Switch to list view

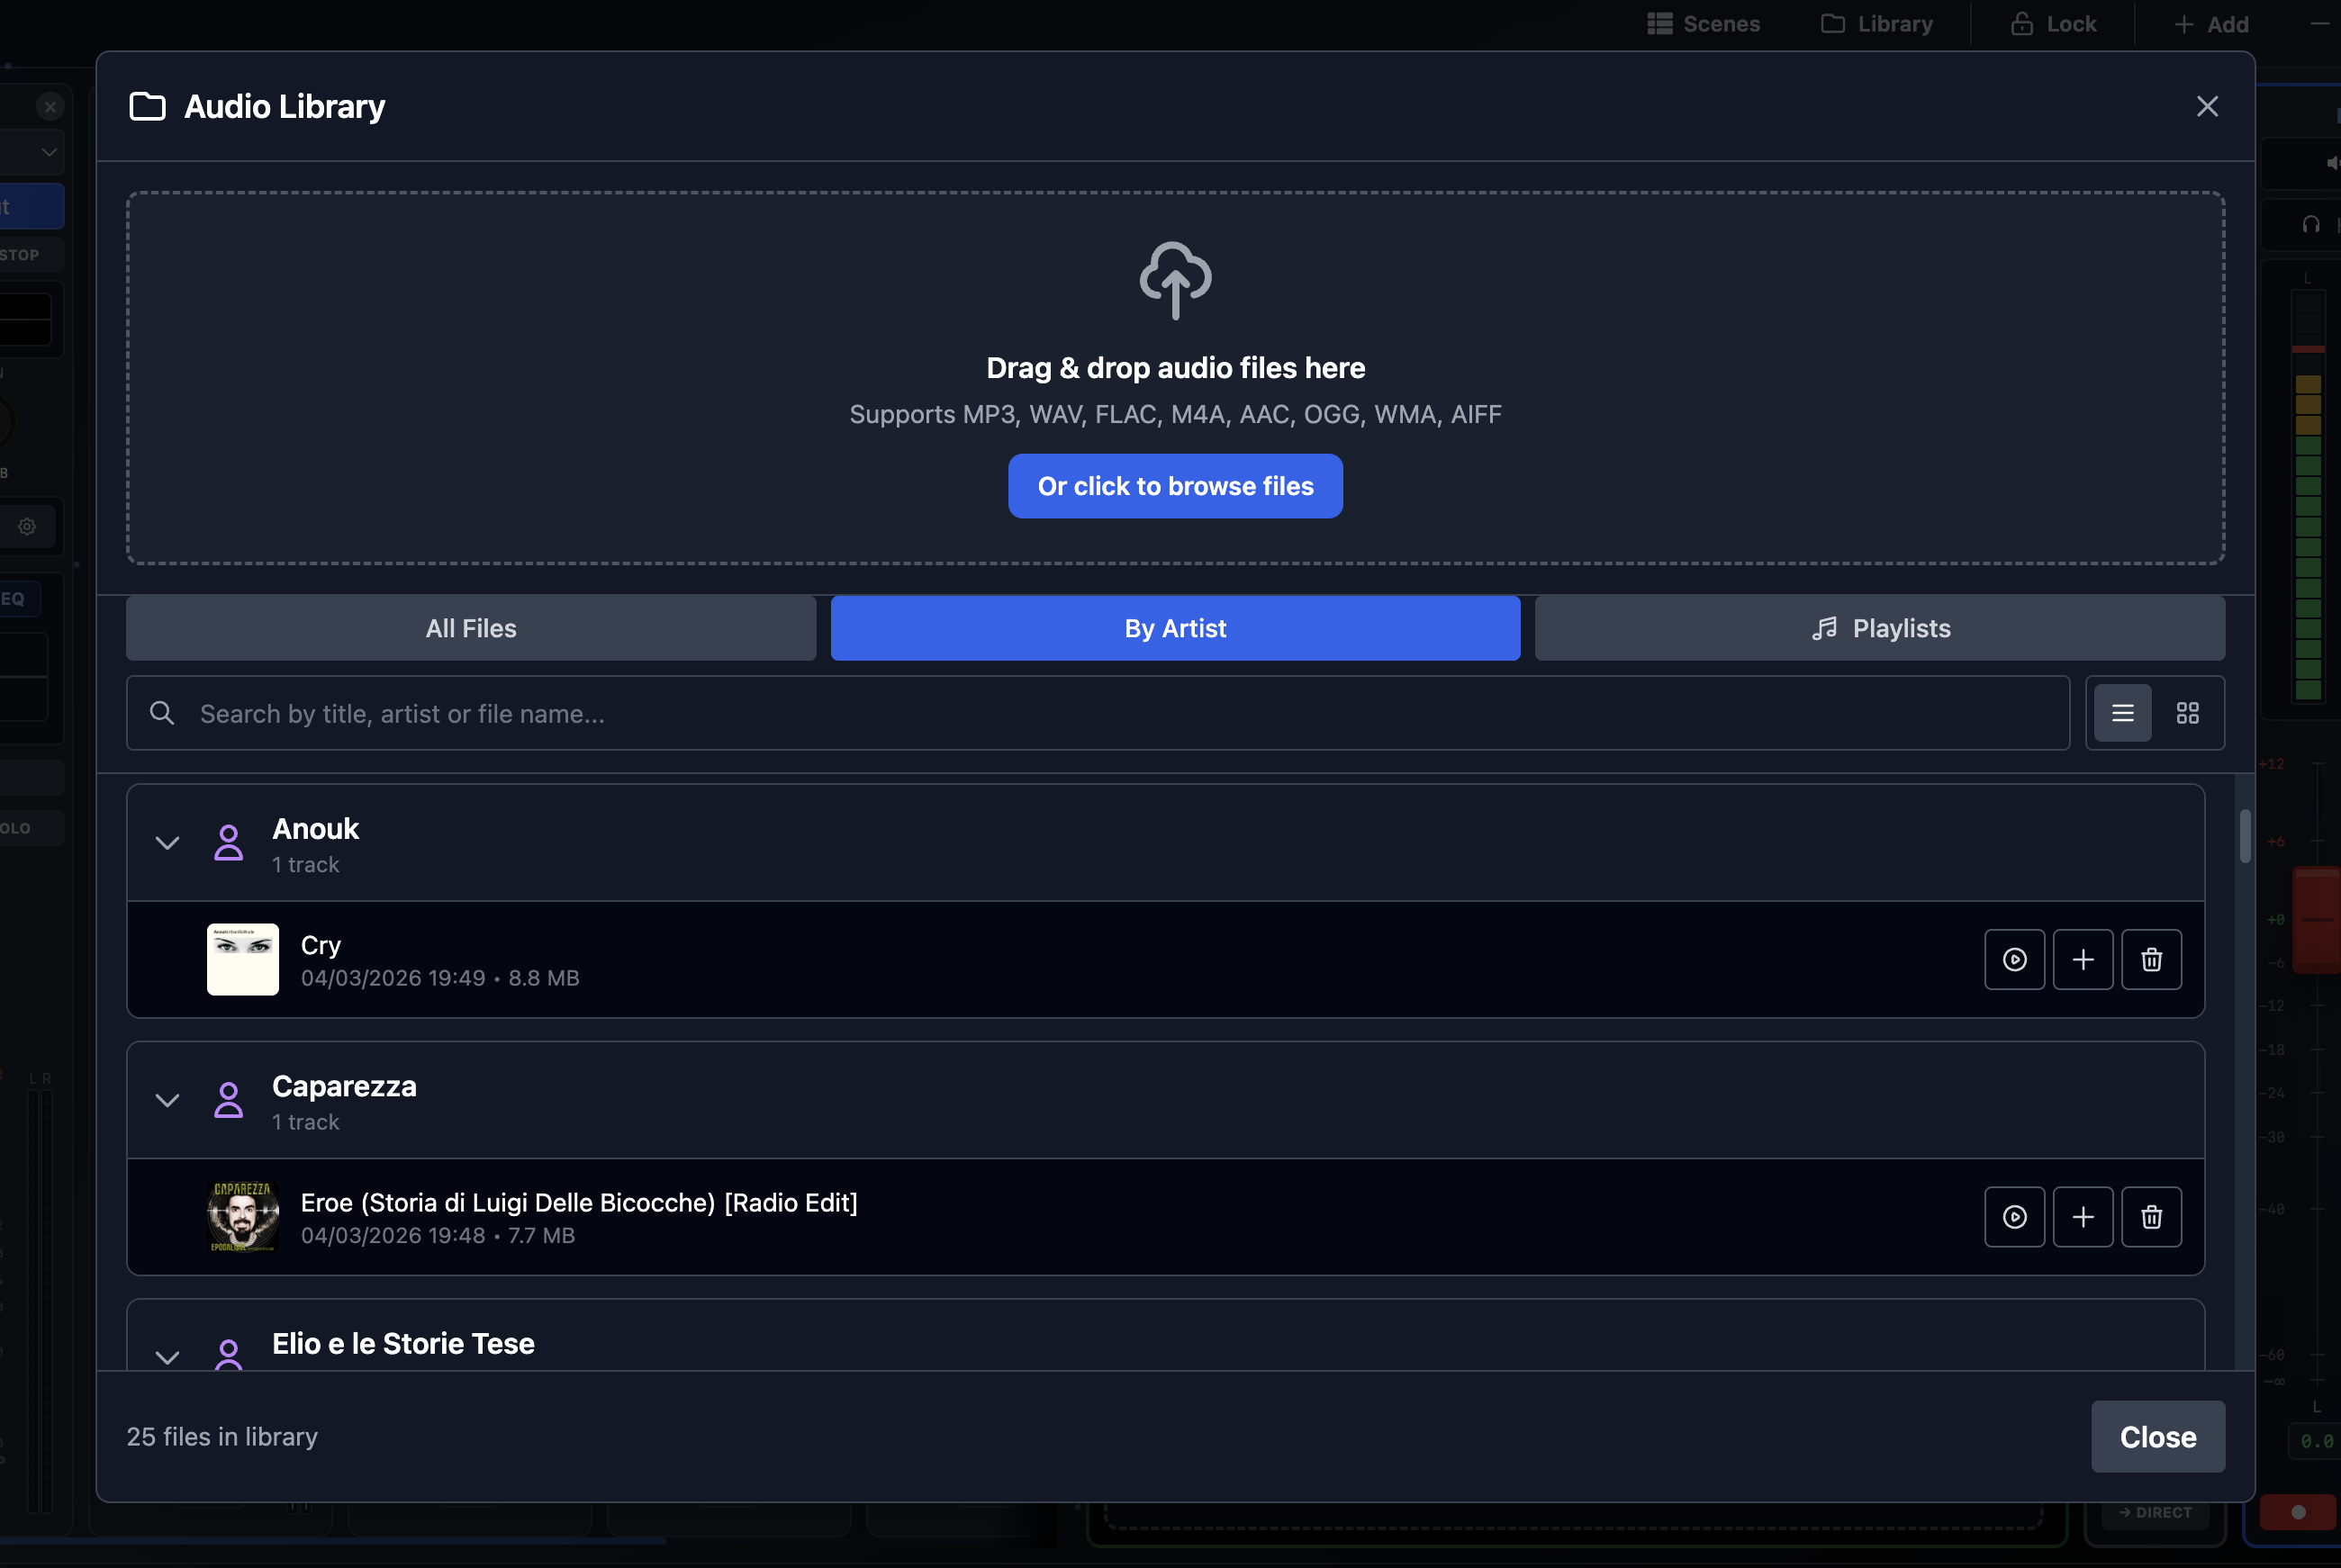tap(2121, 713)
